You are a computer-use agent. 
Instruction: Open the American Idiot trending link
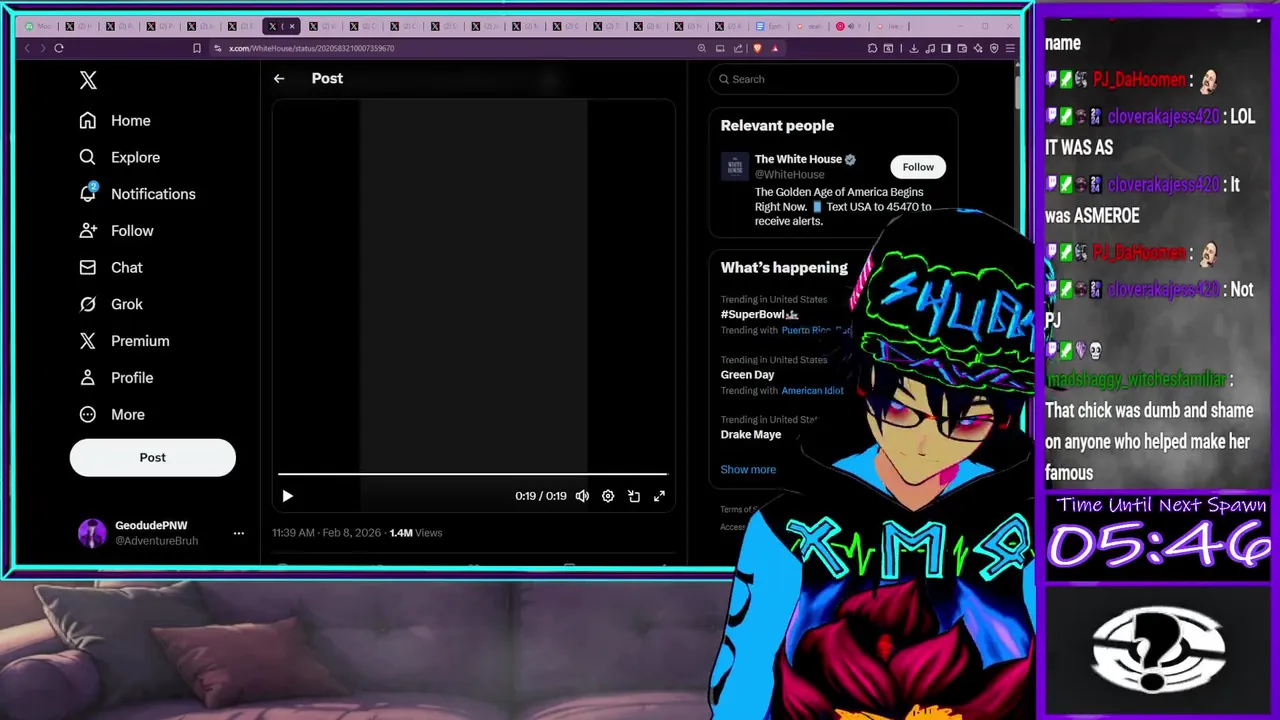(x=812, y=391)
